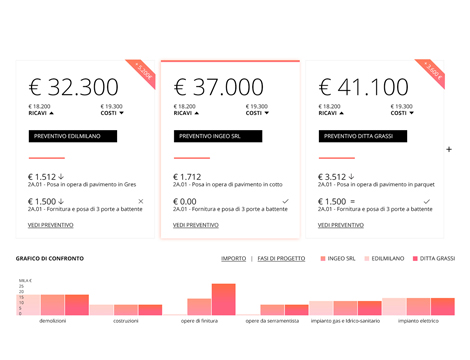The width and height of the screenshot is (470, 360).
Task: Open Vedi Preventivo link in Ingeo card
Action: pos(196,225)
